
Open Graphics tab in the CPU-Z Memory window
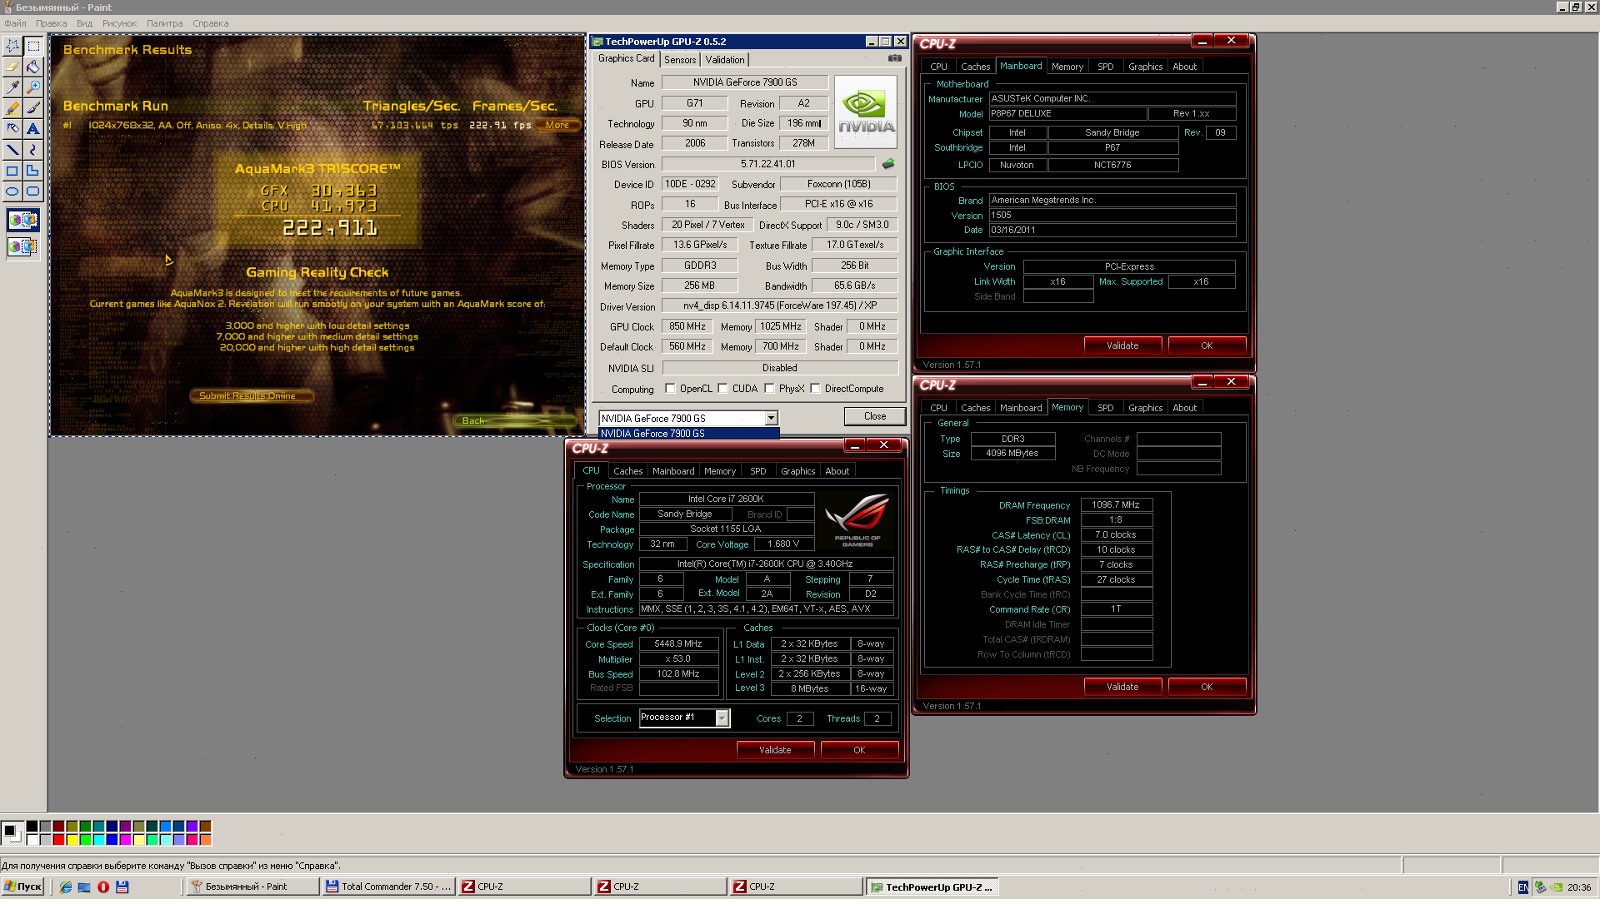(1145, 408)
